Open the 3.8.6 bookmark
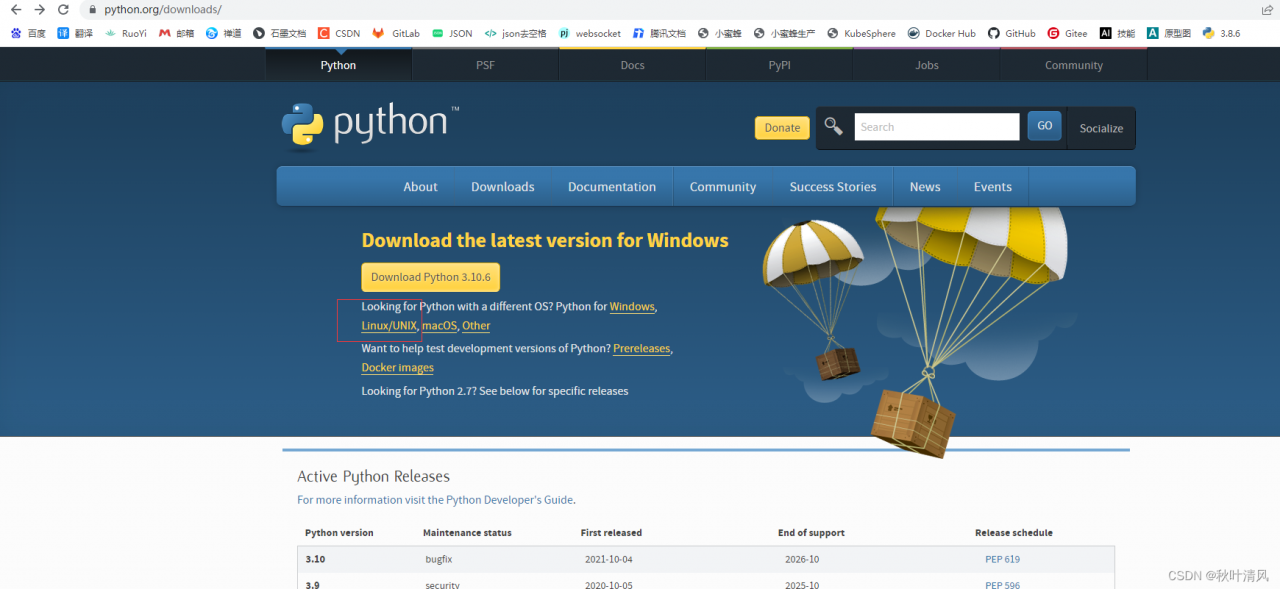1280x589 pixels. coord(1221,33)
